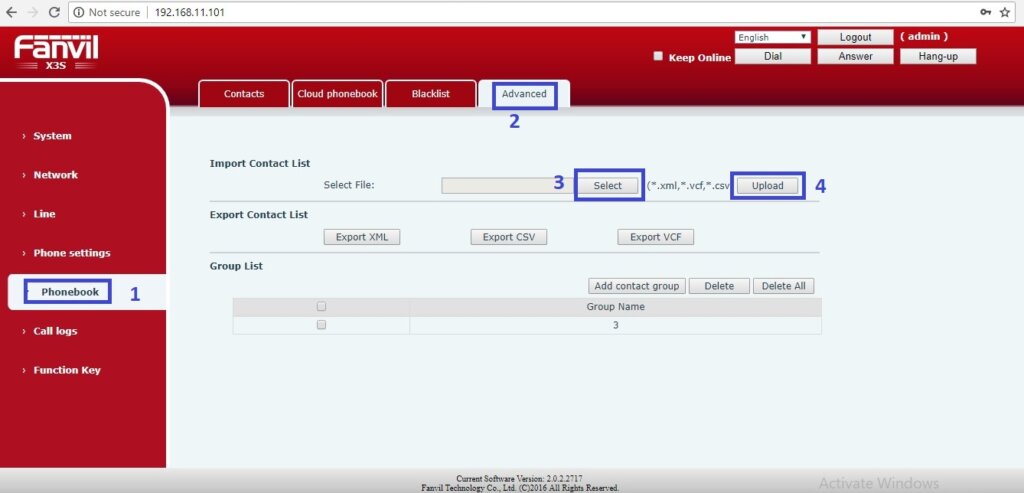Click the browser reload icon
The image size is (1024, 493).
coord(57,12)
